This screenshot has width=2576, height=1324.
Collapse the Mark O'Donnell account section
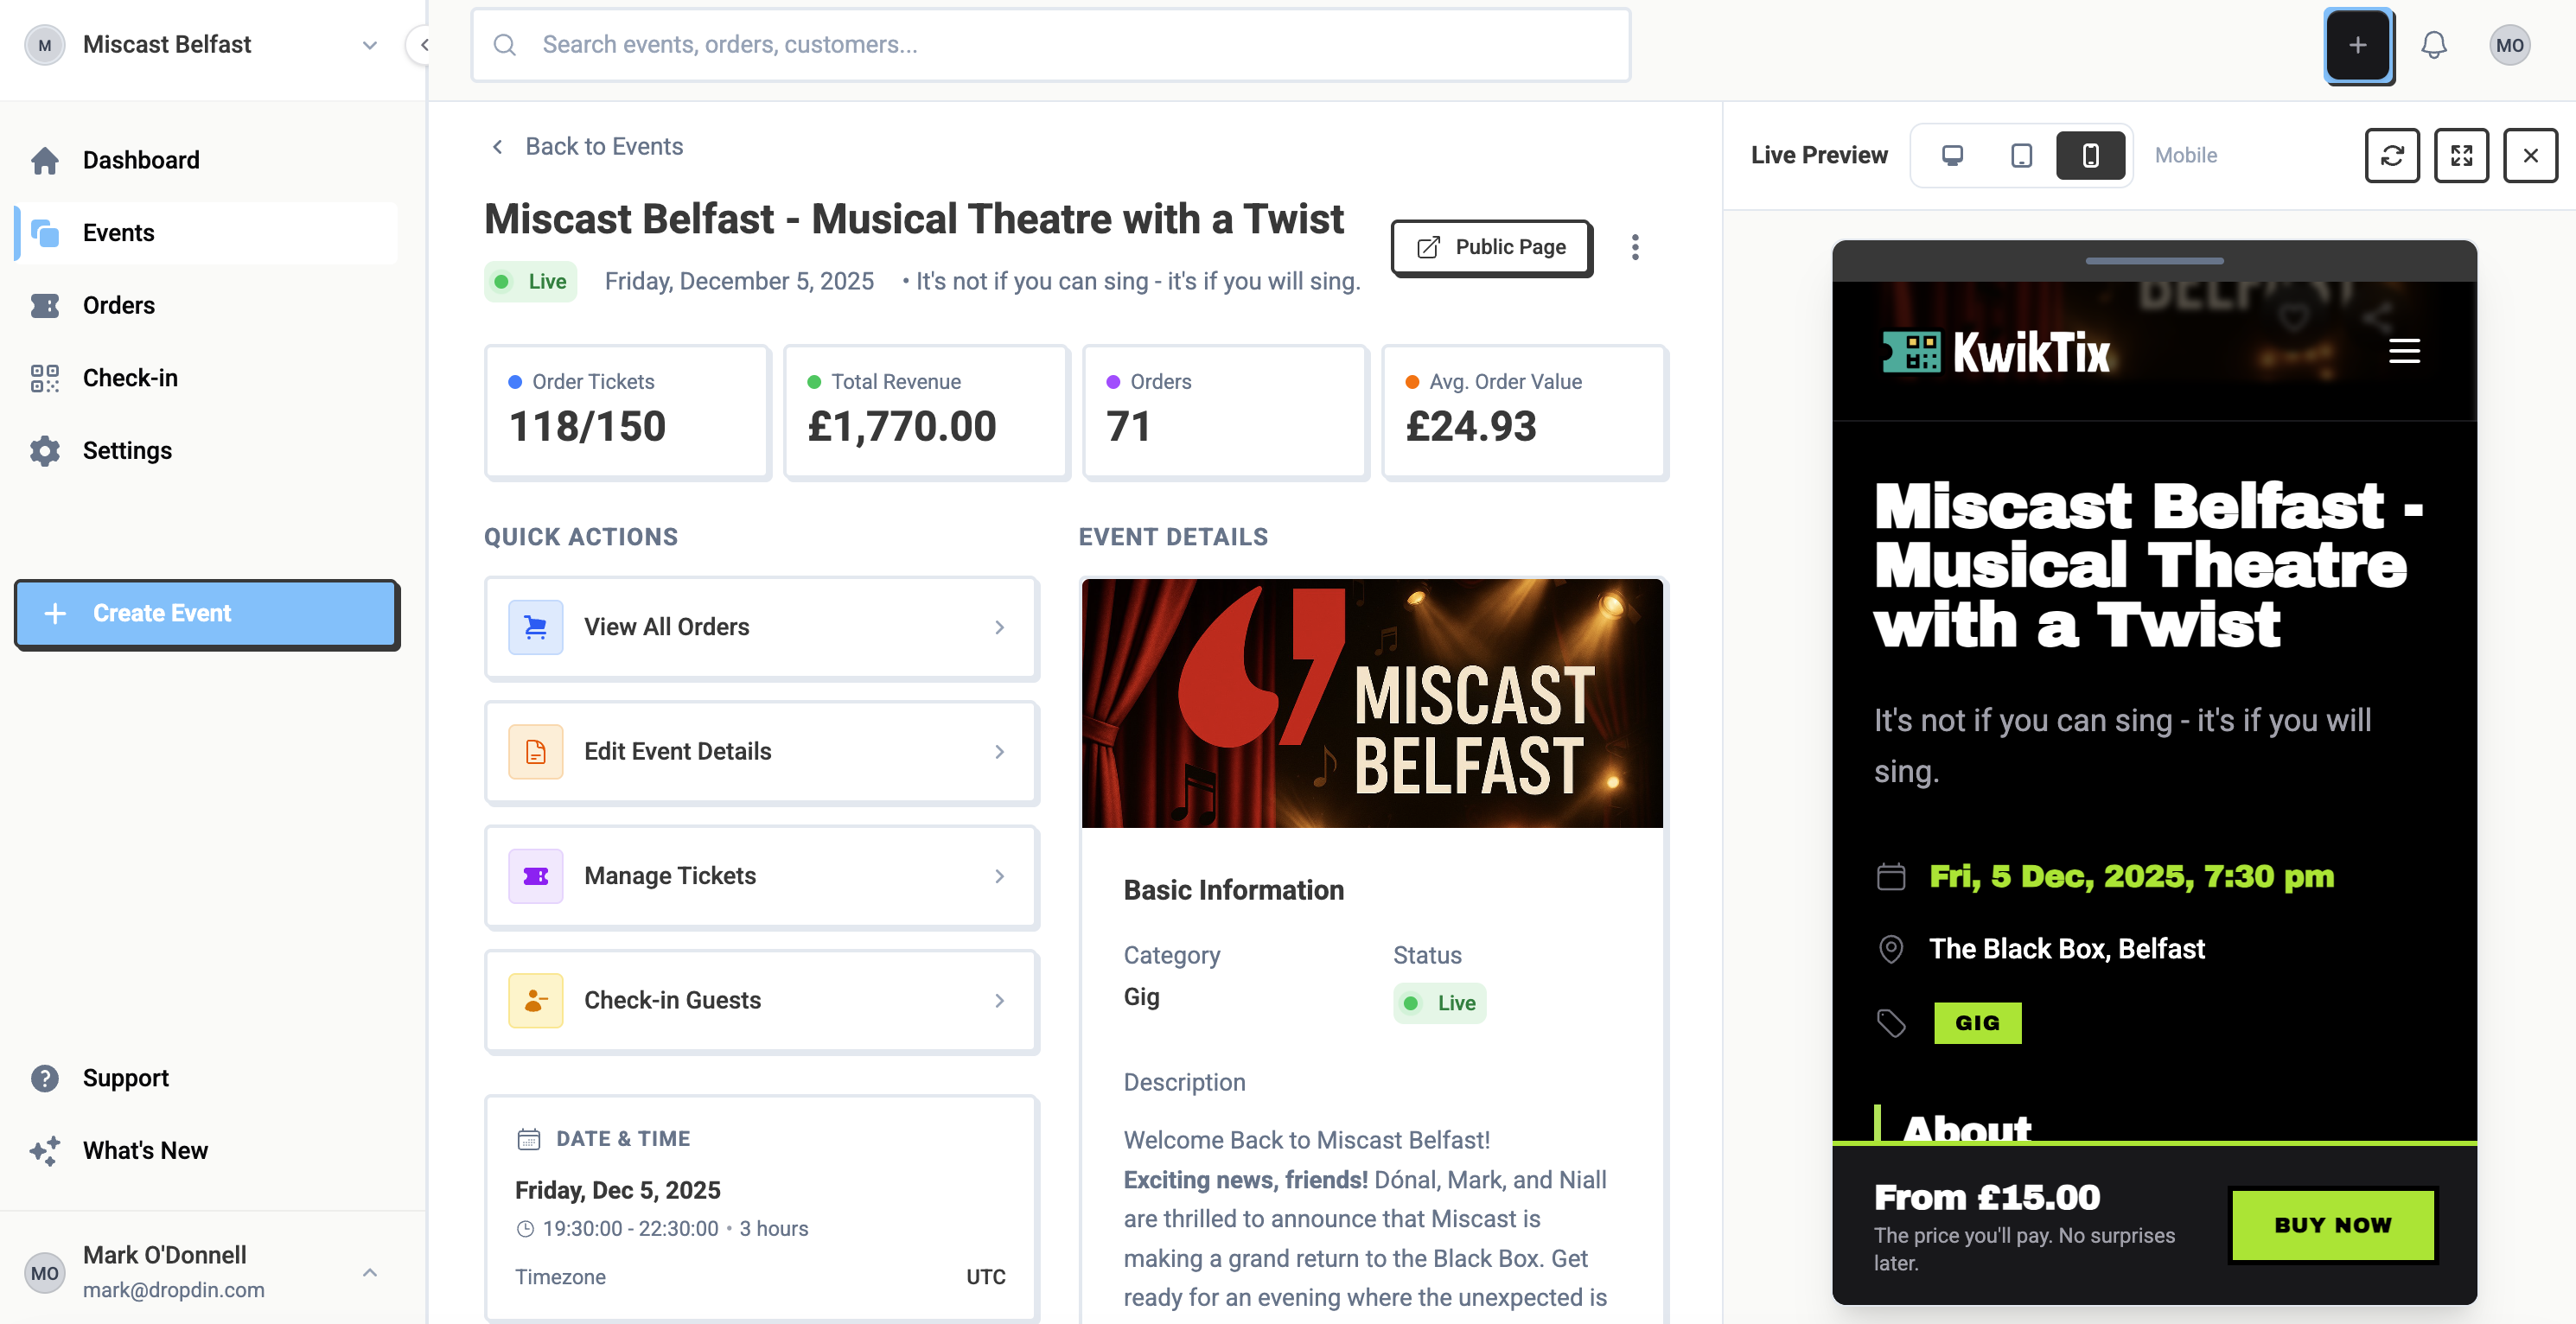370,1272
